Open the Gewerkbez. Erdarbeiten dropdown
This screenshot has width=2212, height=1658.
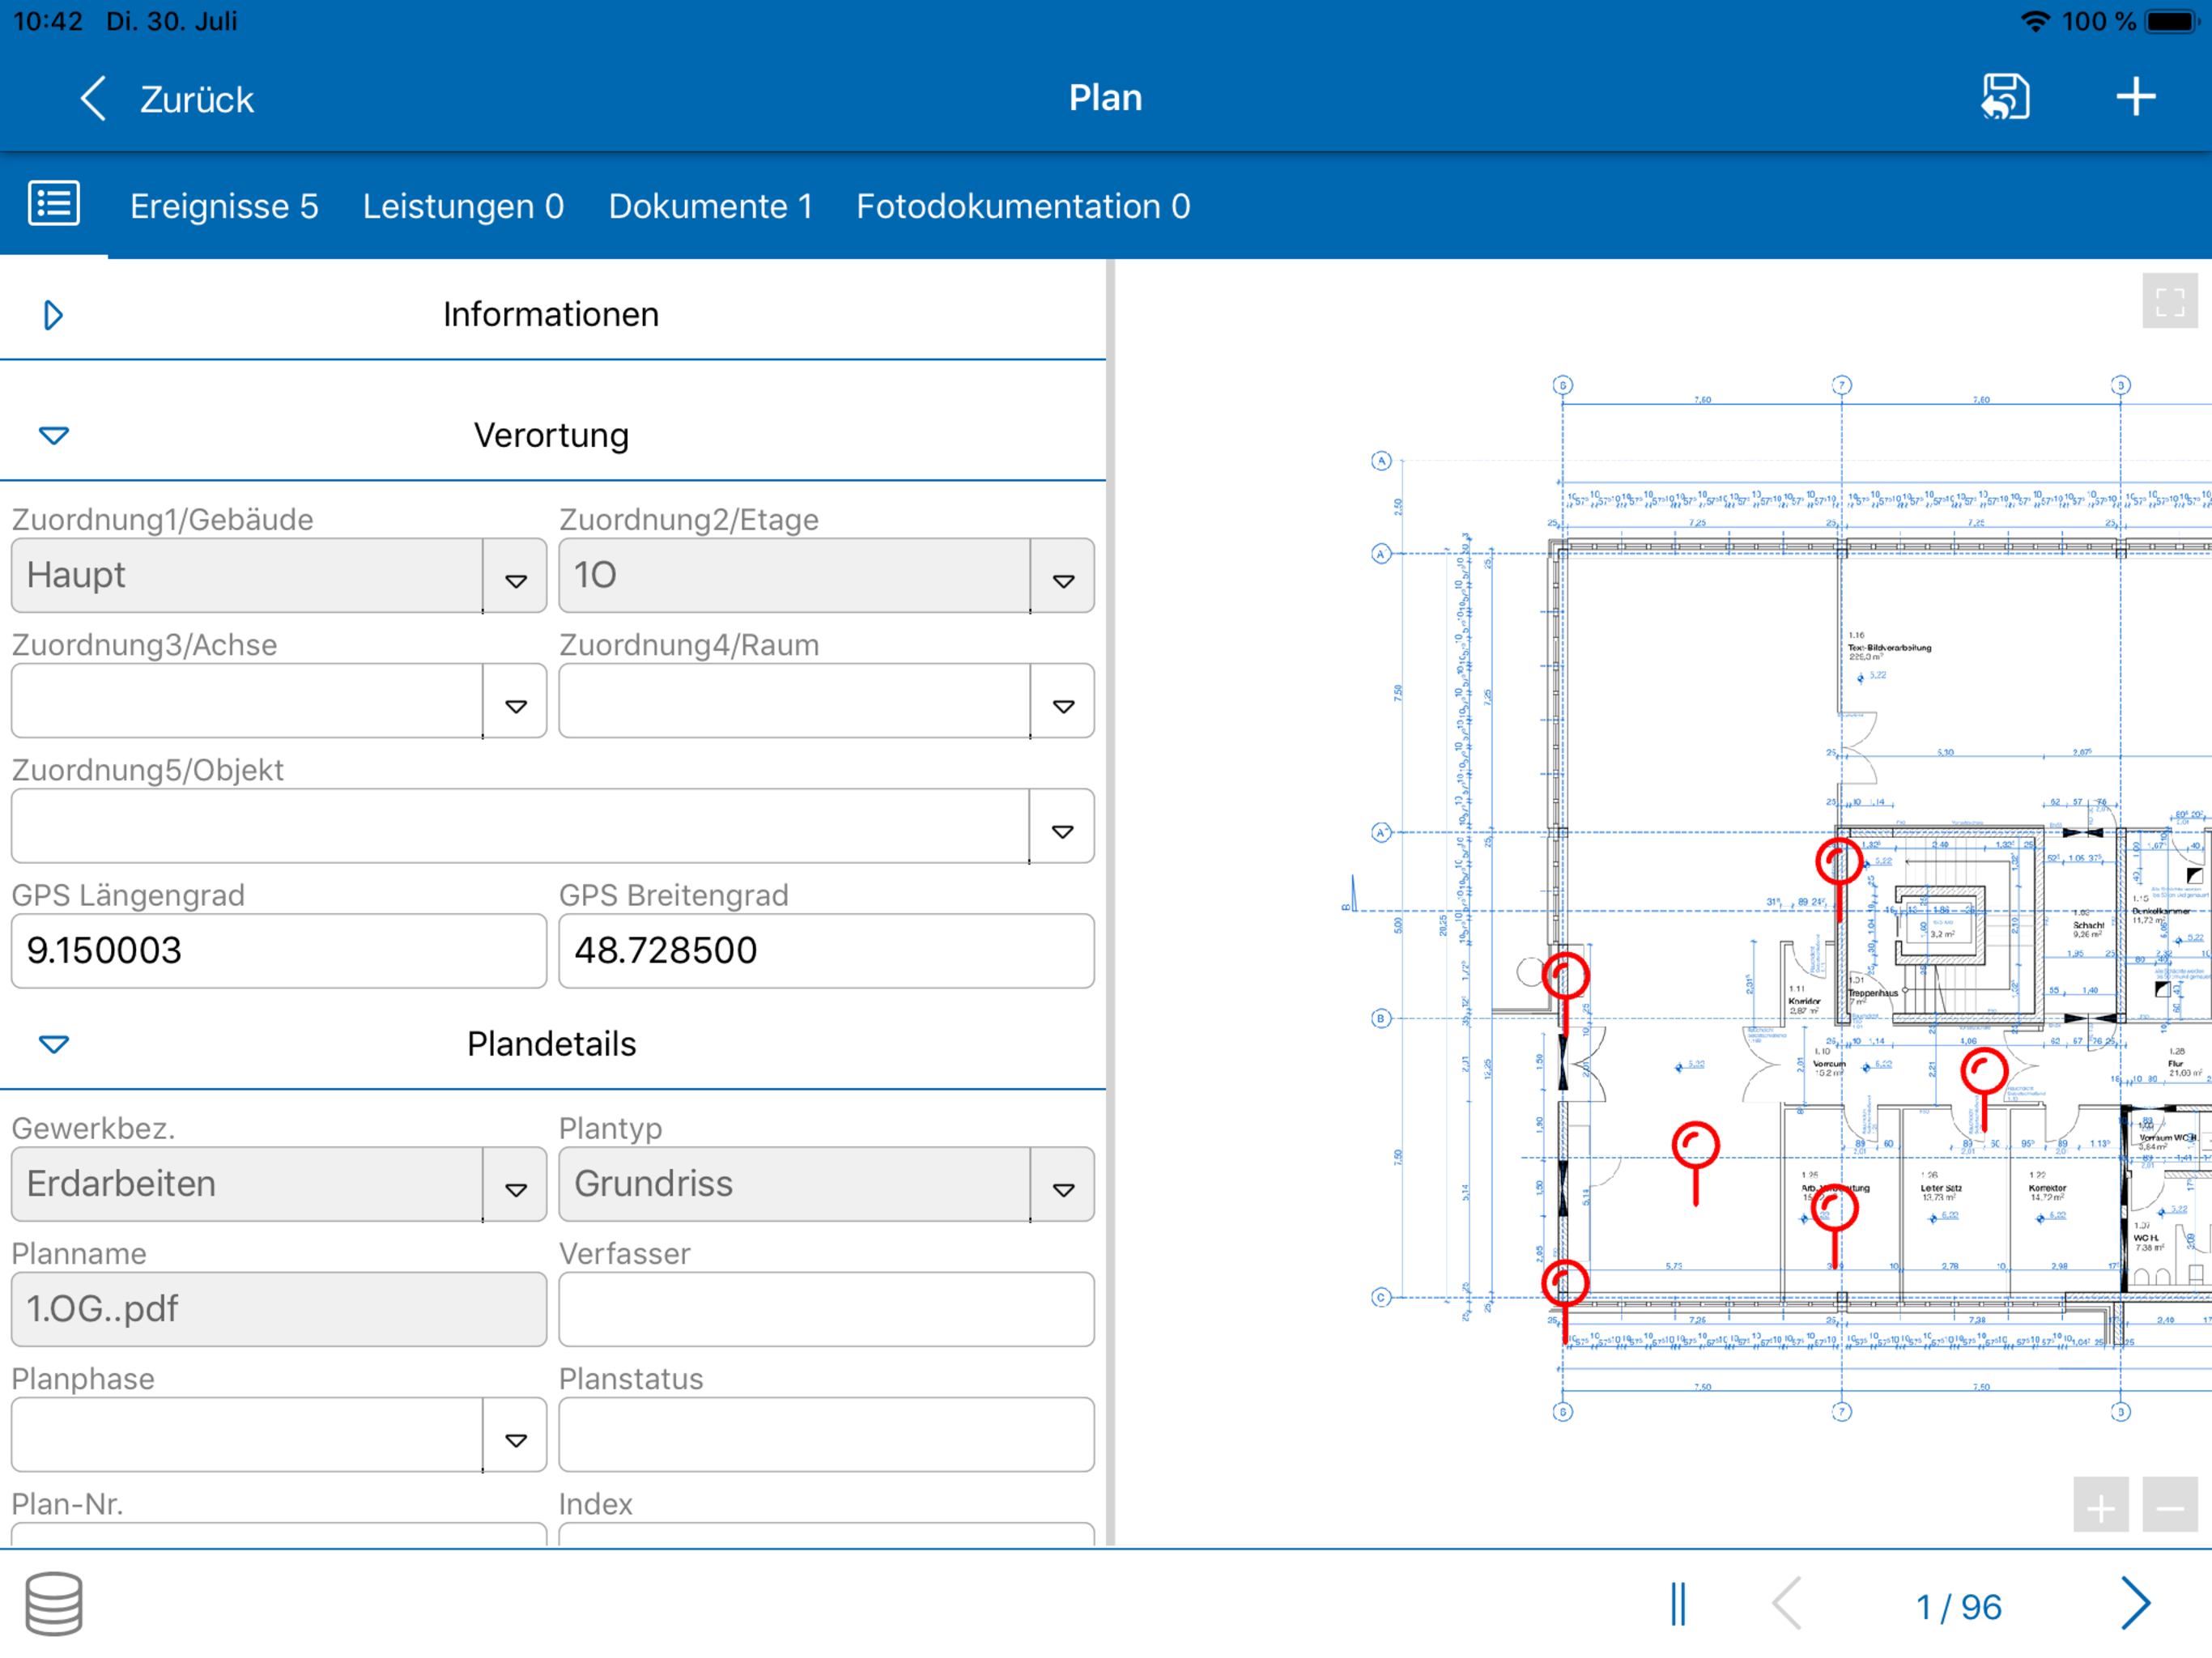coord(515,1185)
